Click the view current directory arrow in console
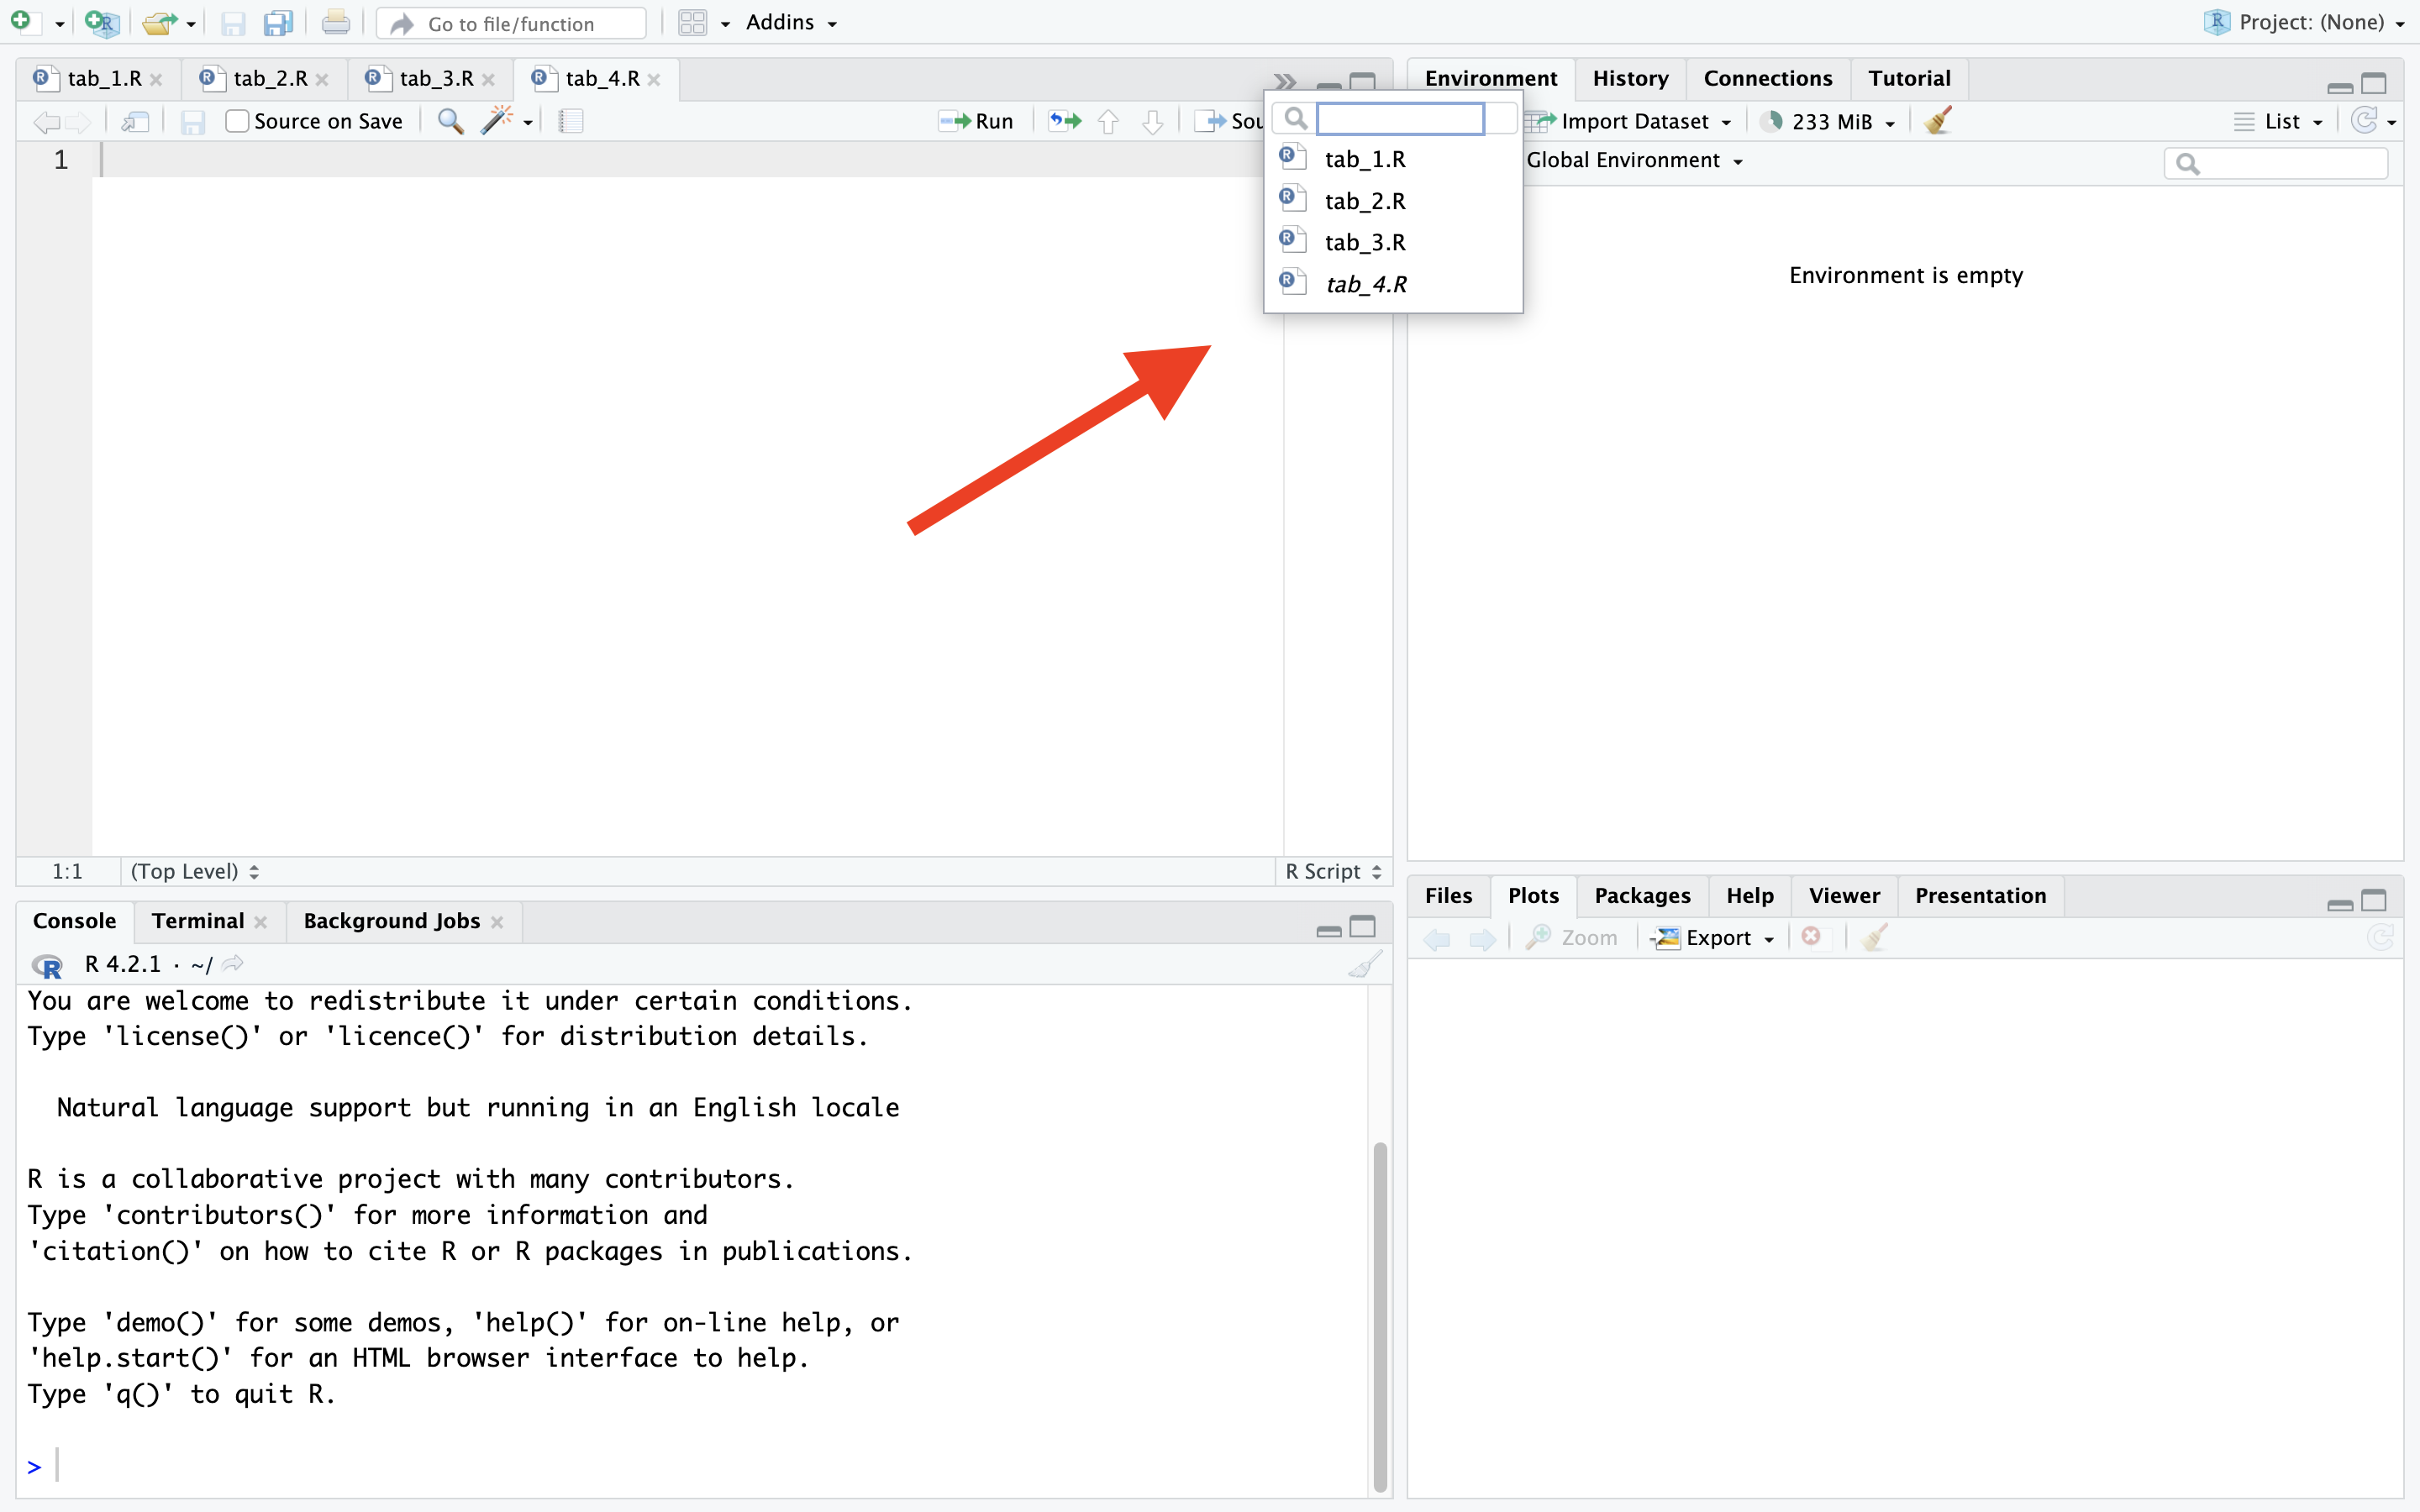This screenshot has height=1512, width=2420. (233, 964)
